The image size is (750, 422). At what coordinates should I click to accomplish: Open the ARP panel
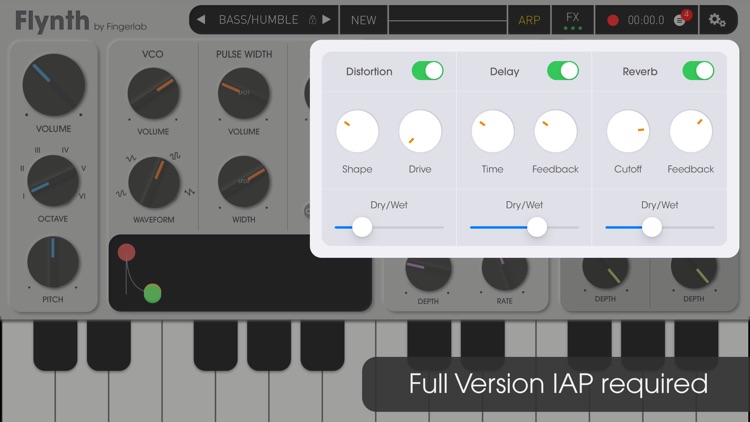[529, 20]
